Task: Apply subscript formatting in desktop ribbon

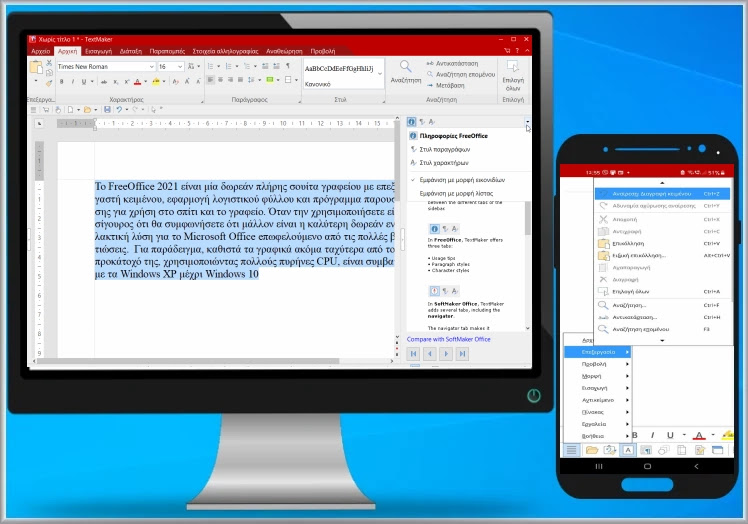Action: coord(116,82)
